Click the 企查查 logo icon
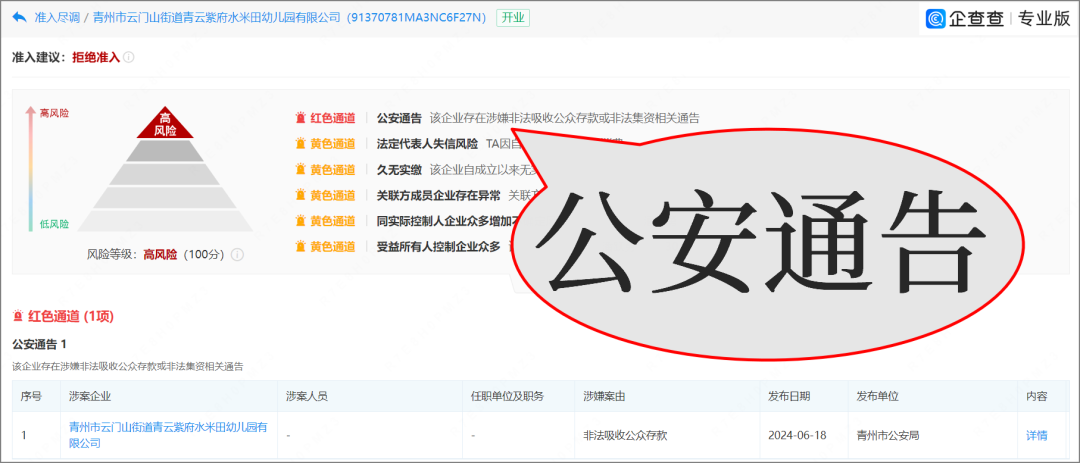The width and height of the screenshot is (1080, 463). [x=937, y=19]
